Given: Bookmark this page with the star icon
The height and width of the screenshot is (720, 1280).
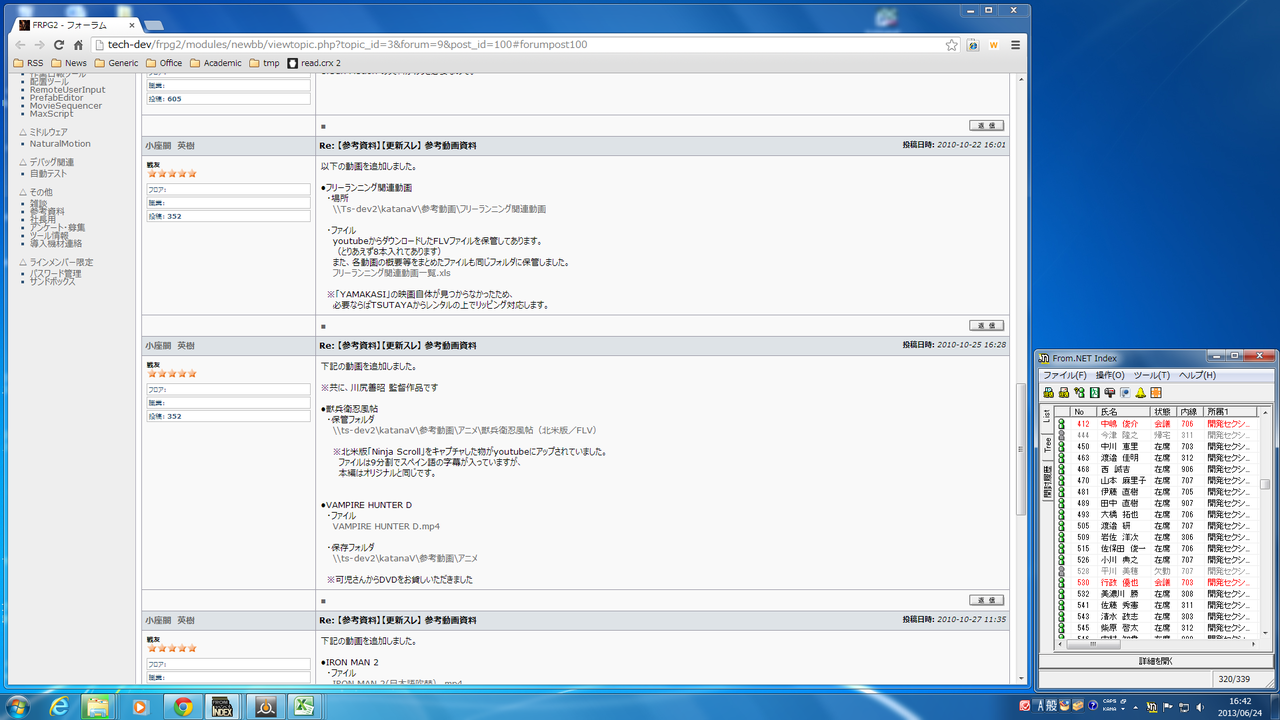Looking at the screenshot, I should tap(951, 45).
